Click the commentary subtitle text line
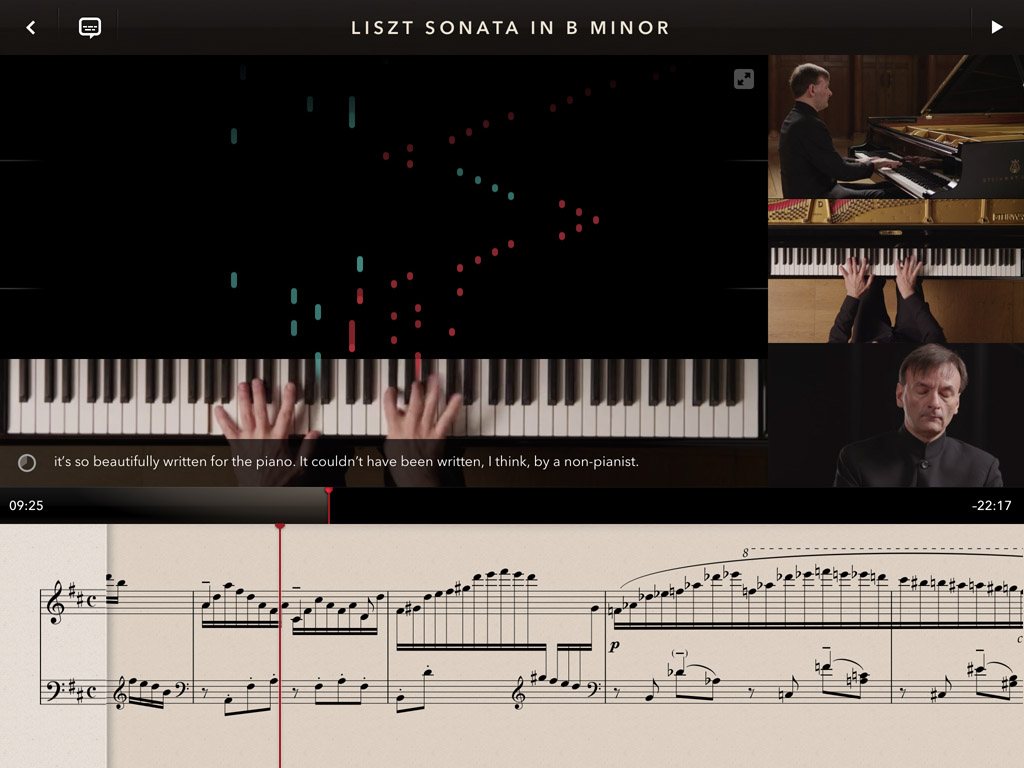The width and height of the screenshot is (1024, 768). (346, 461)
